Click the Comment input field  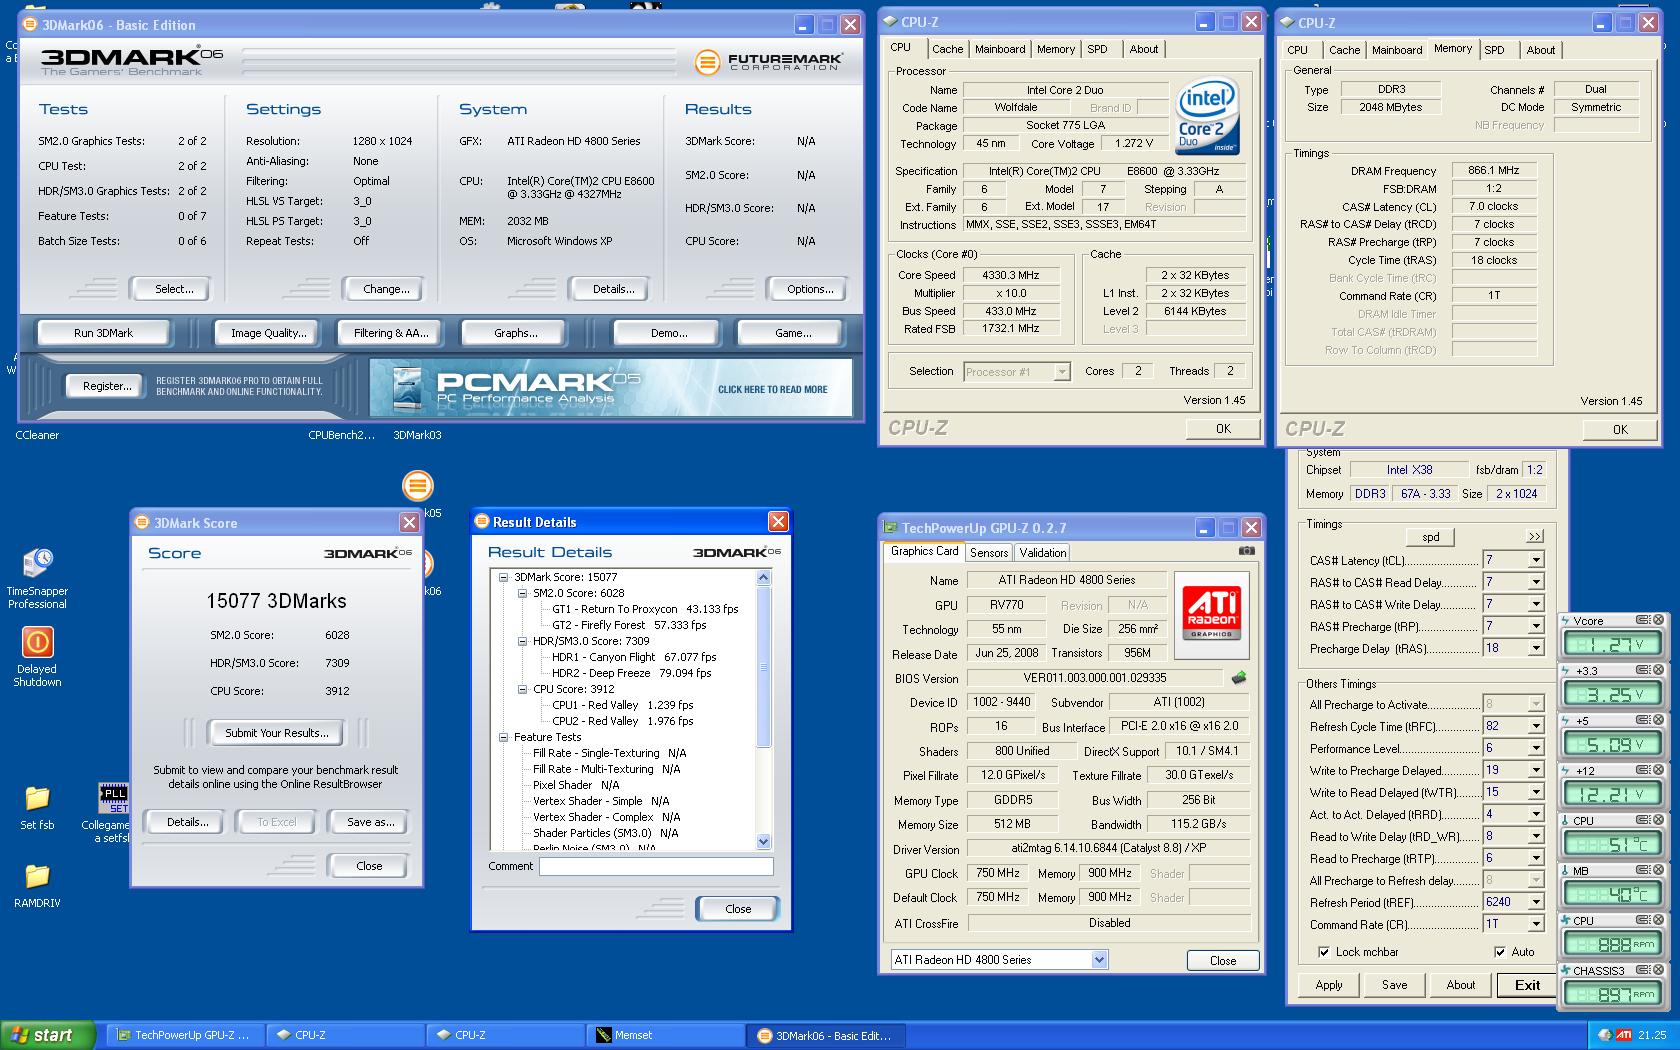coord(656,867)
